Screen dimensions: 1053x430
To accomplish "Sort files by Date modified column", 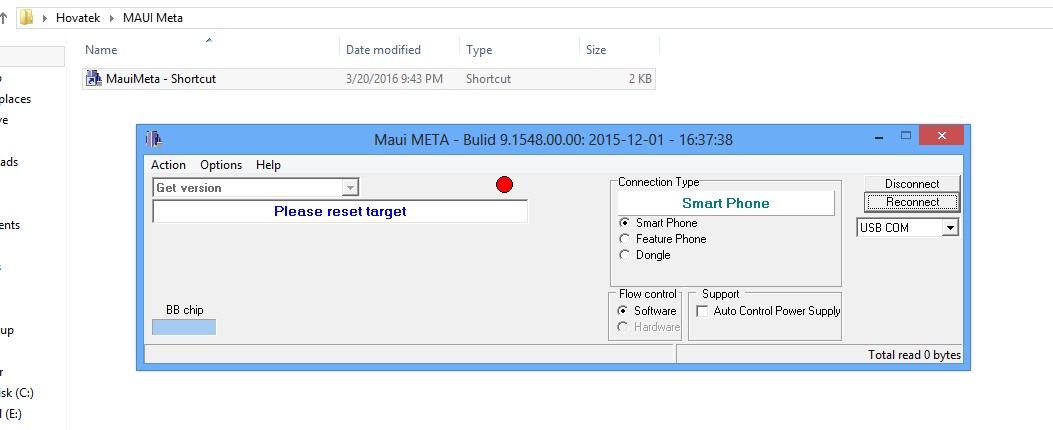I will point(383,50).
